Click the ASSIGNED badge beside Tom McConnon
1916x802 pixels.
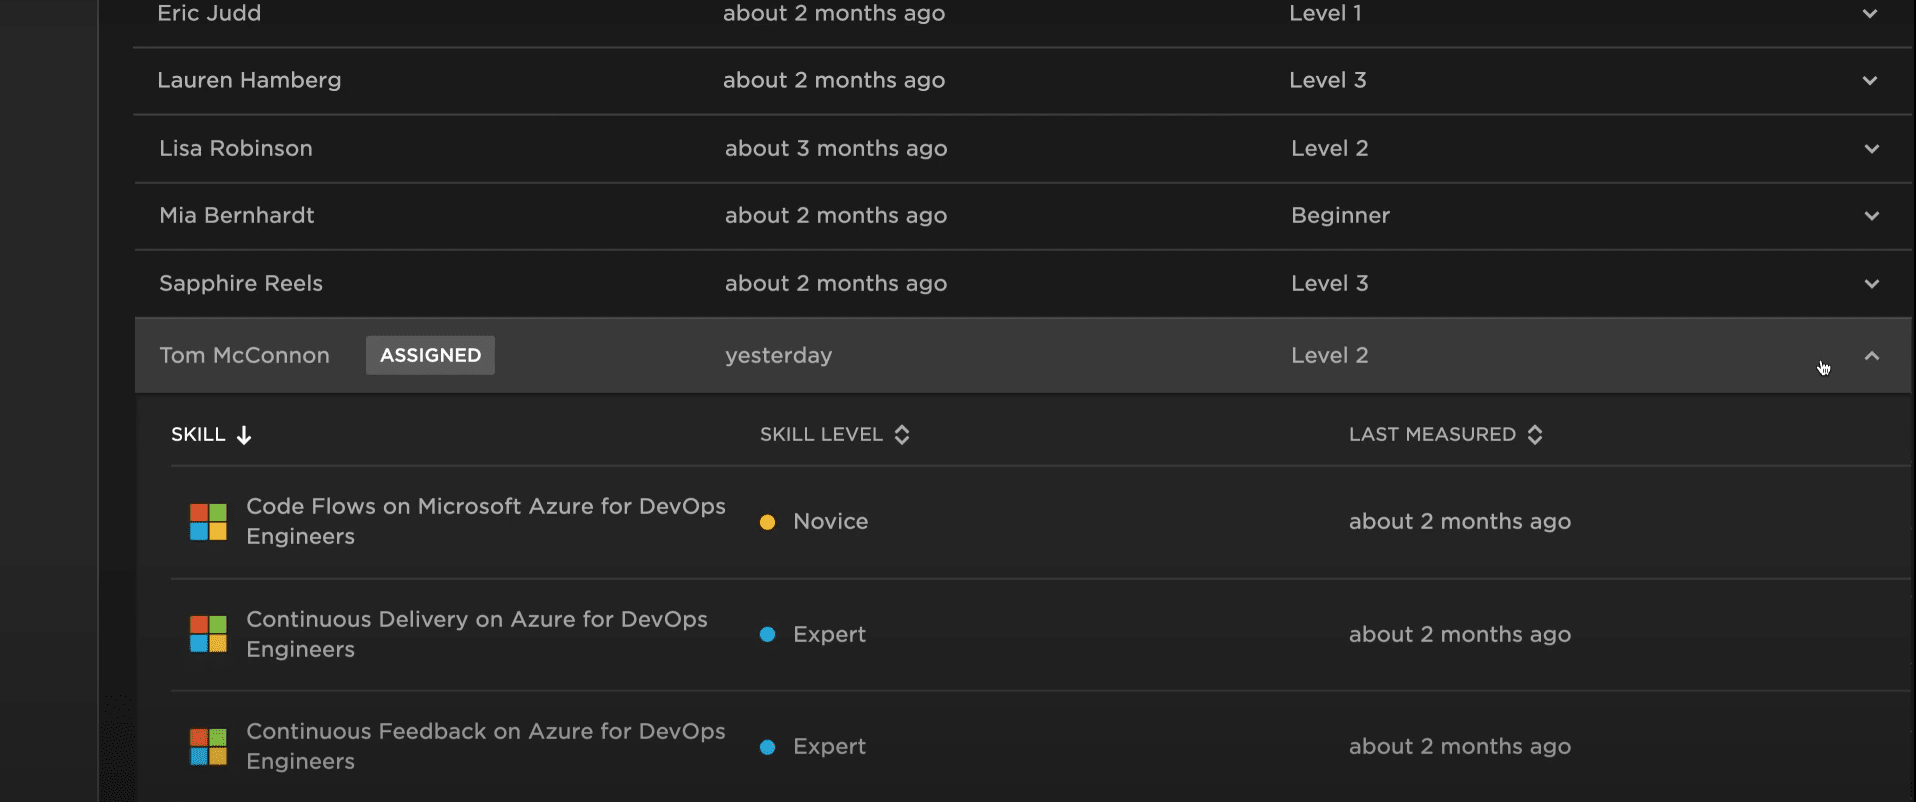coord(430,355)
